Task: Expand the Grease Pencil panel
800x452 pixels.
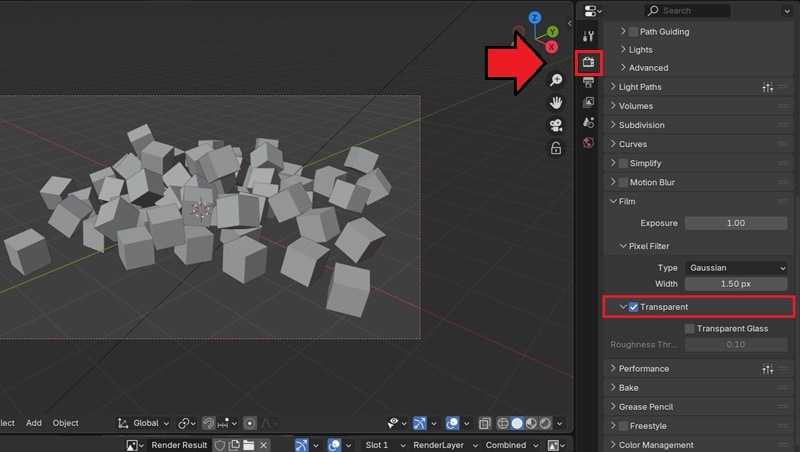Action: point(697,407)
